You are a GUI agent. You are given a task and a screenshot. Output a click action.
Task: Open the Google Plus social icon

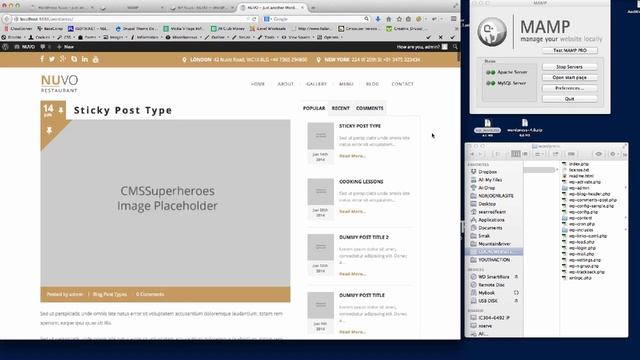click(62, 59)
